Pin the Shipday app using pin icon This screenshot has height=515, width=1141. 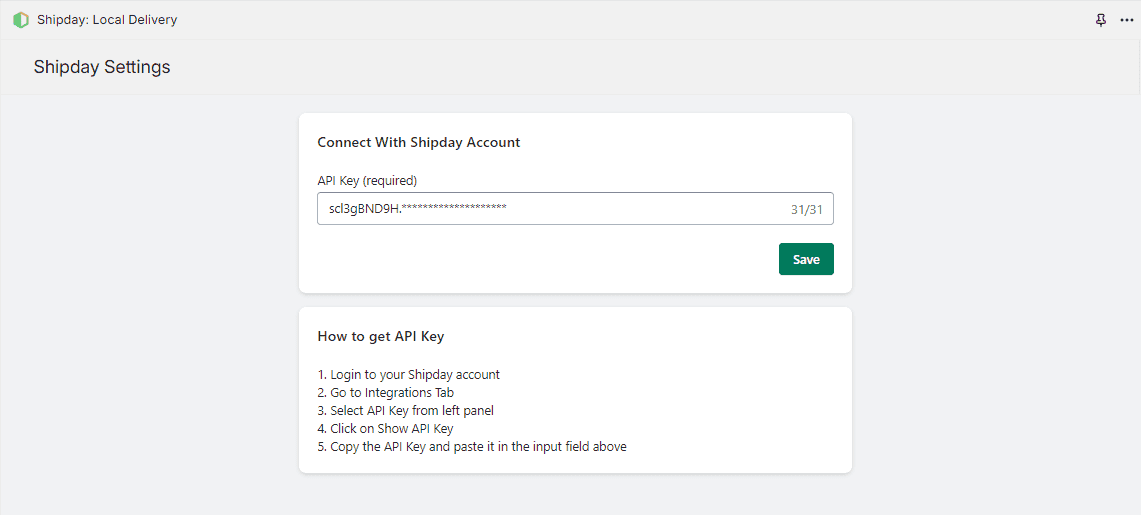1101,20
